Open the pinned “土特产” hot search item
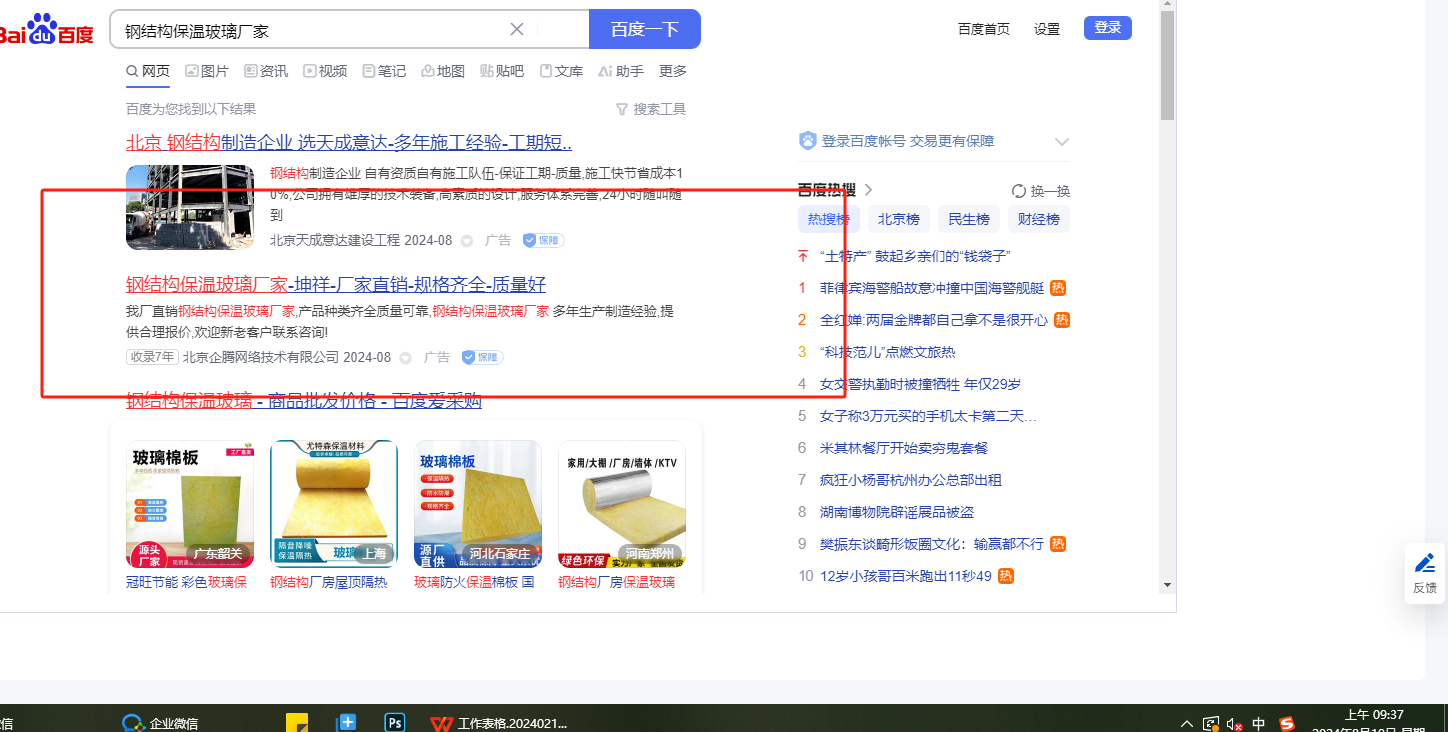1448x732 pixels. coord(915,256)
